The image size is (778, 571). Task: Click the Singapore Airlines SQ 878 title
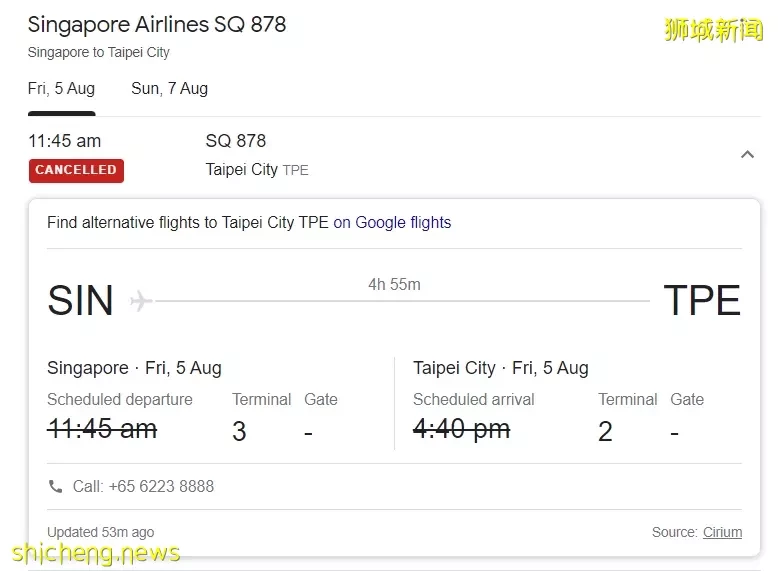(x=157, y=25)
